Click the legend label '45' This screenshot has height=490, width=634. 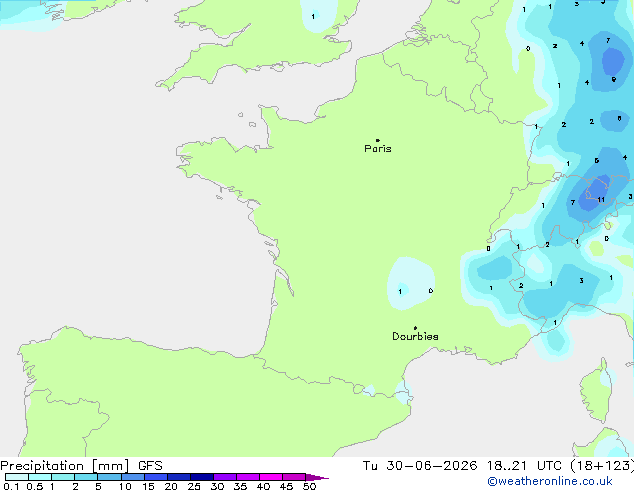click(x=286, y=486)
